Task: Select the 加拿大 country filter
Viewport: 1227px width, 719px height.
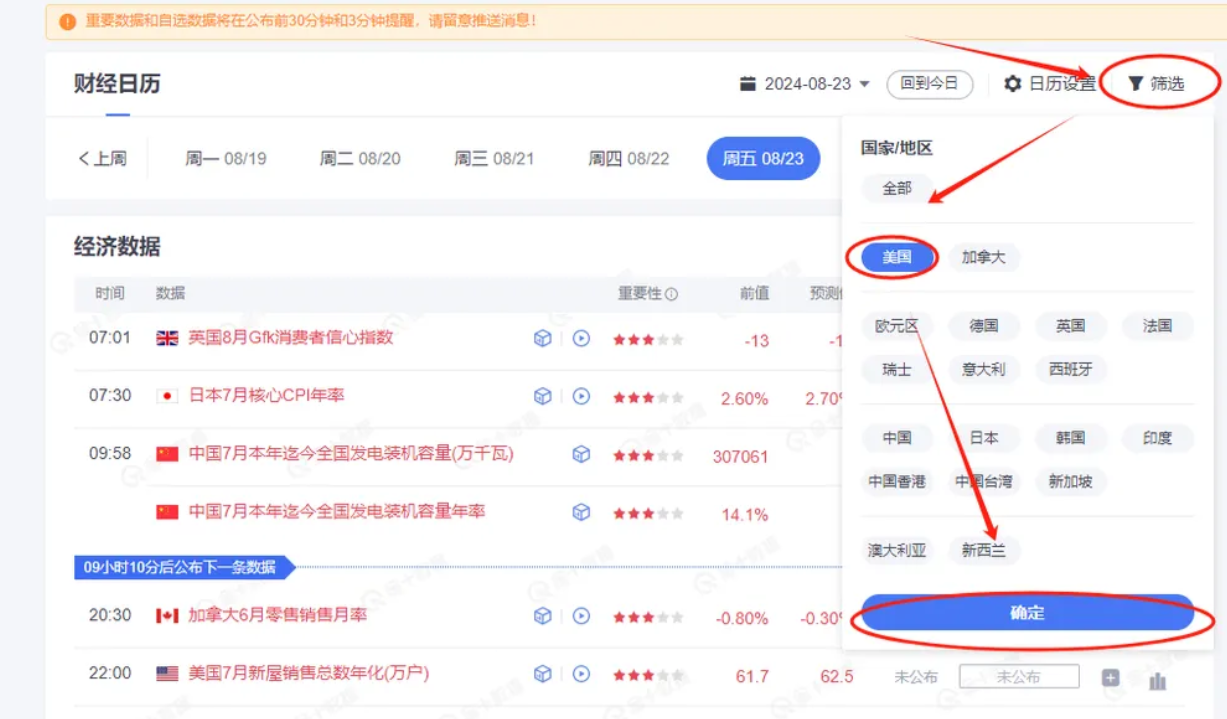Action: (x=983, y=257)
